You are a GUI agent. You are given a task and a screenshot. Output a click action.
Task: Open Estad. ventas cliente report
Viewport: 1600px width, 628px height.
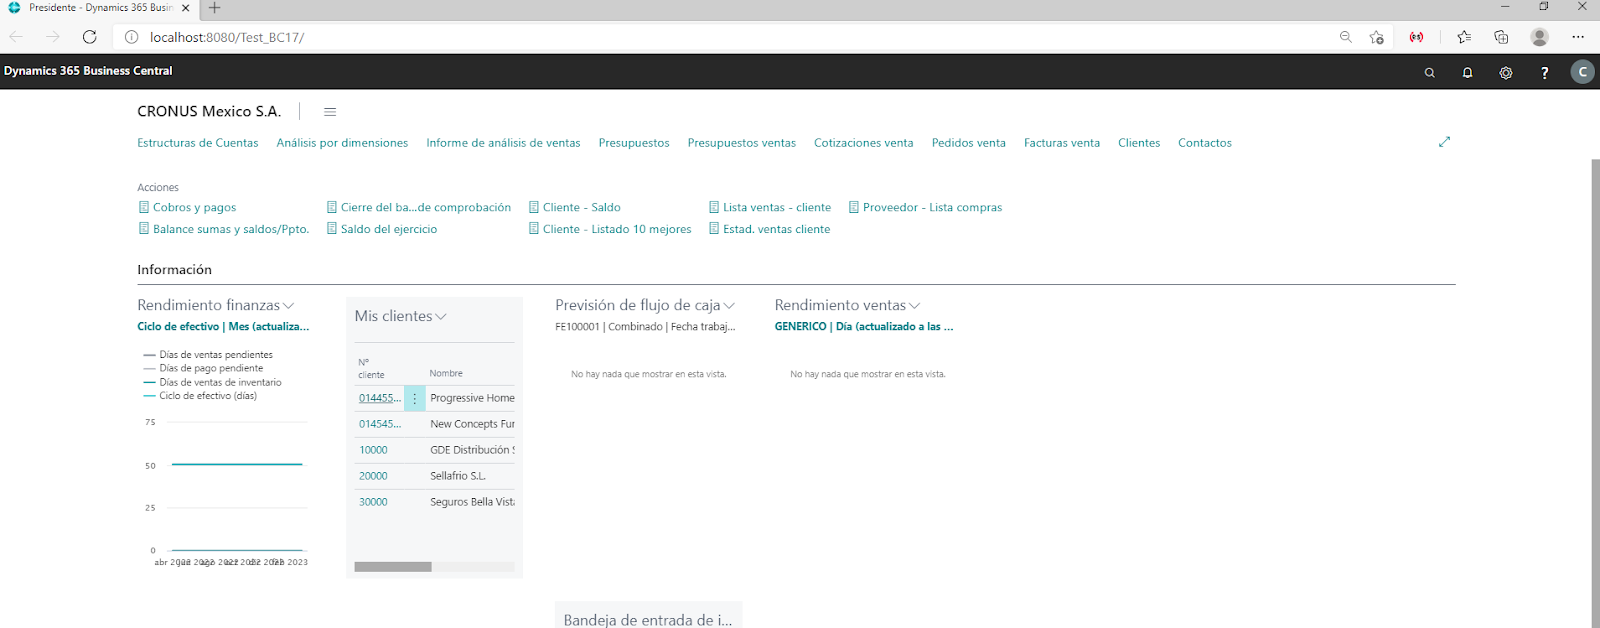pos(769,229)
